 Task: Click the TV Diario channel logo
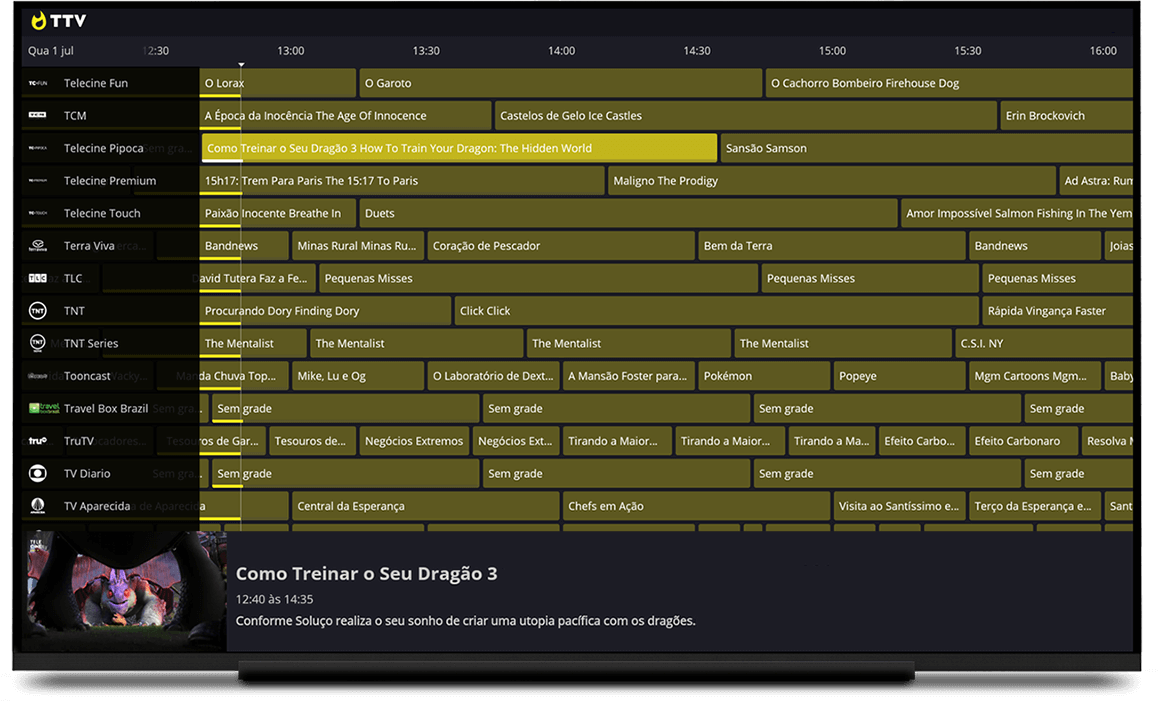pos(38,473)
